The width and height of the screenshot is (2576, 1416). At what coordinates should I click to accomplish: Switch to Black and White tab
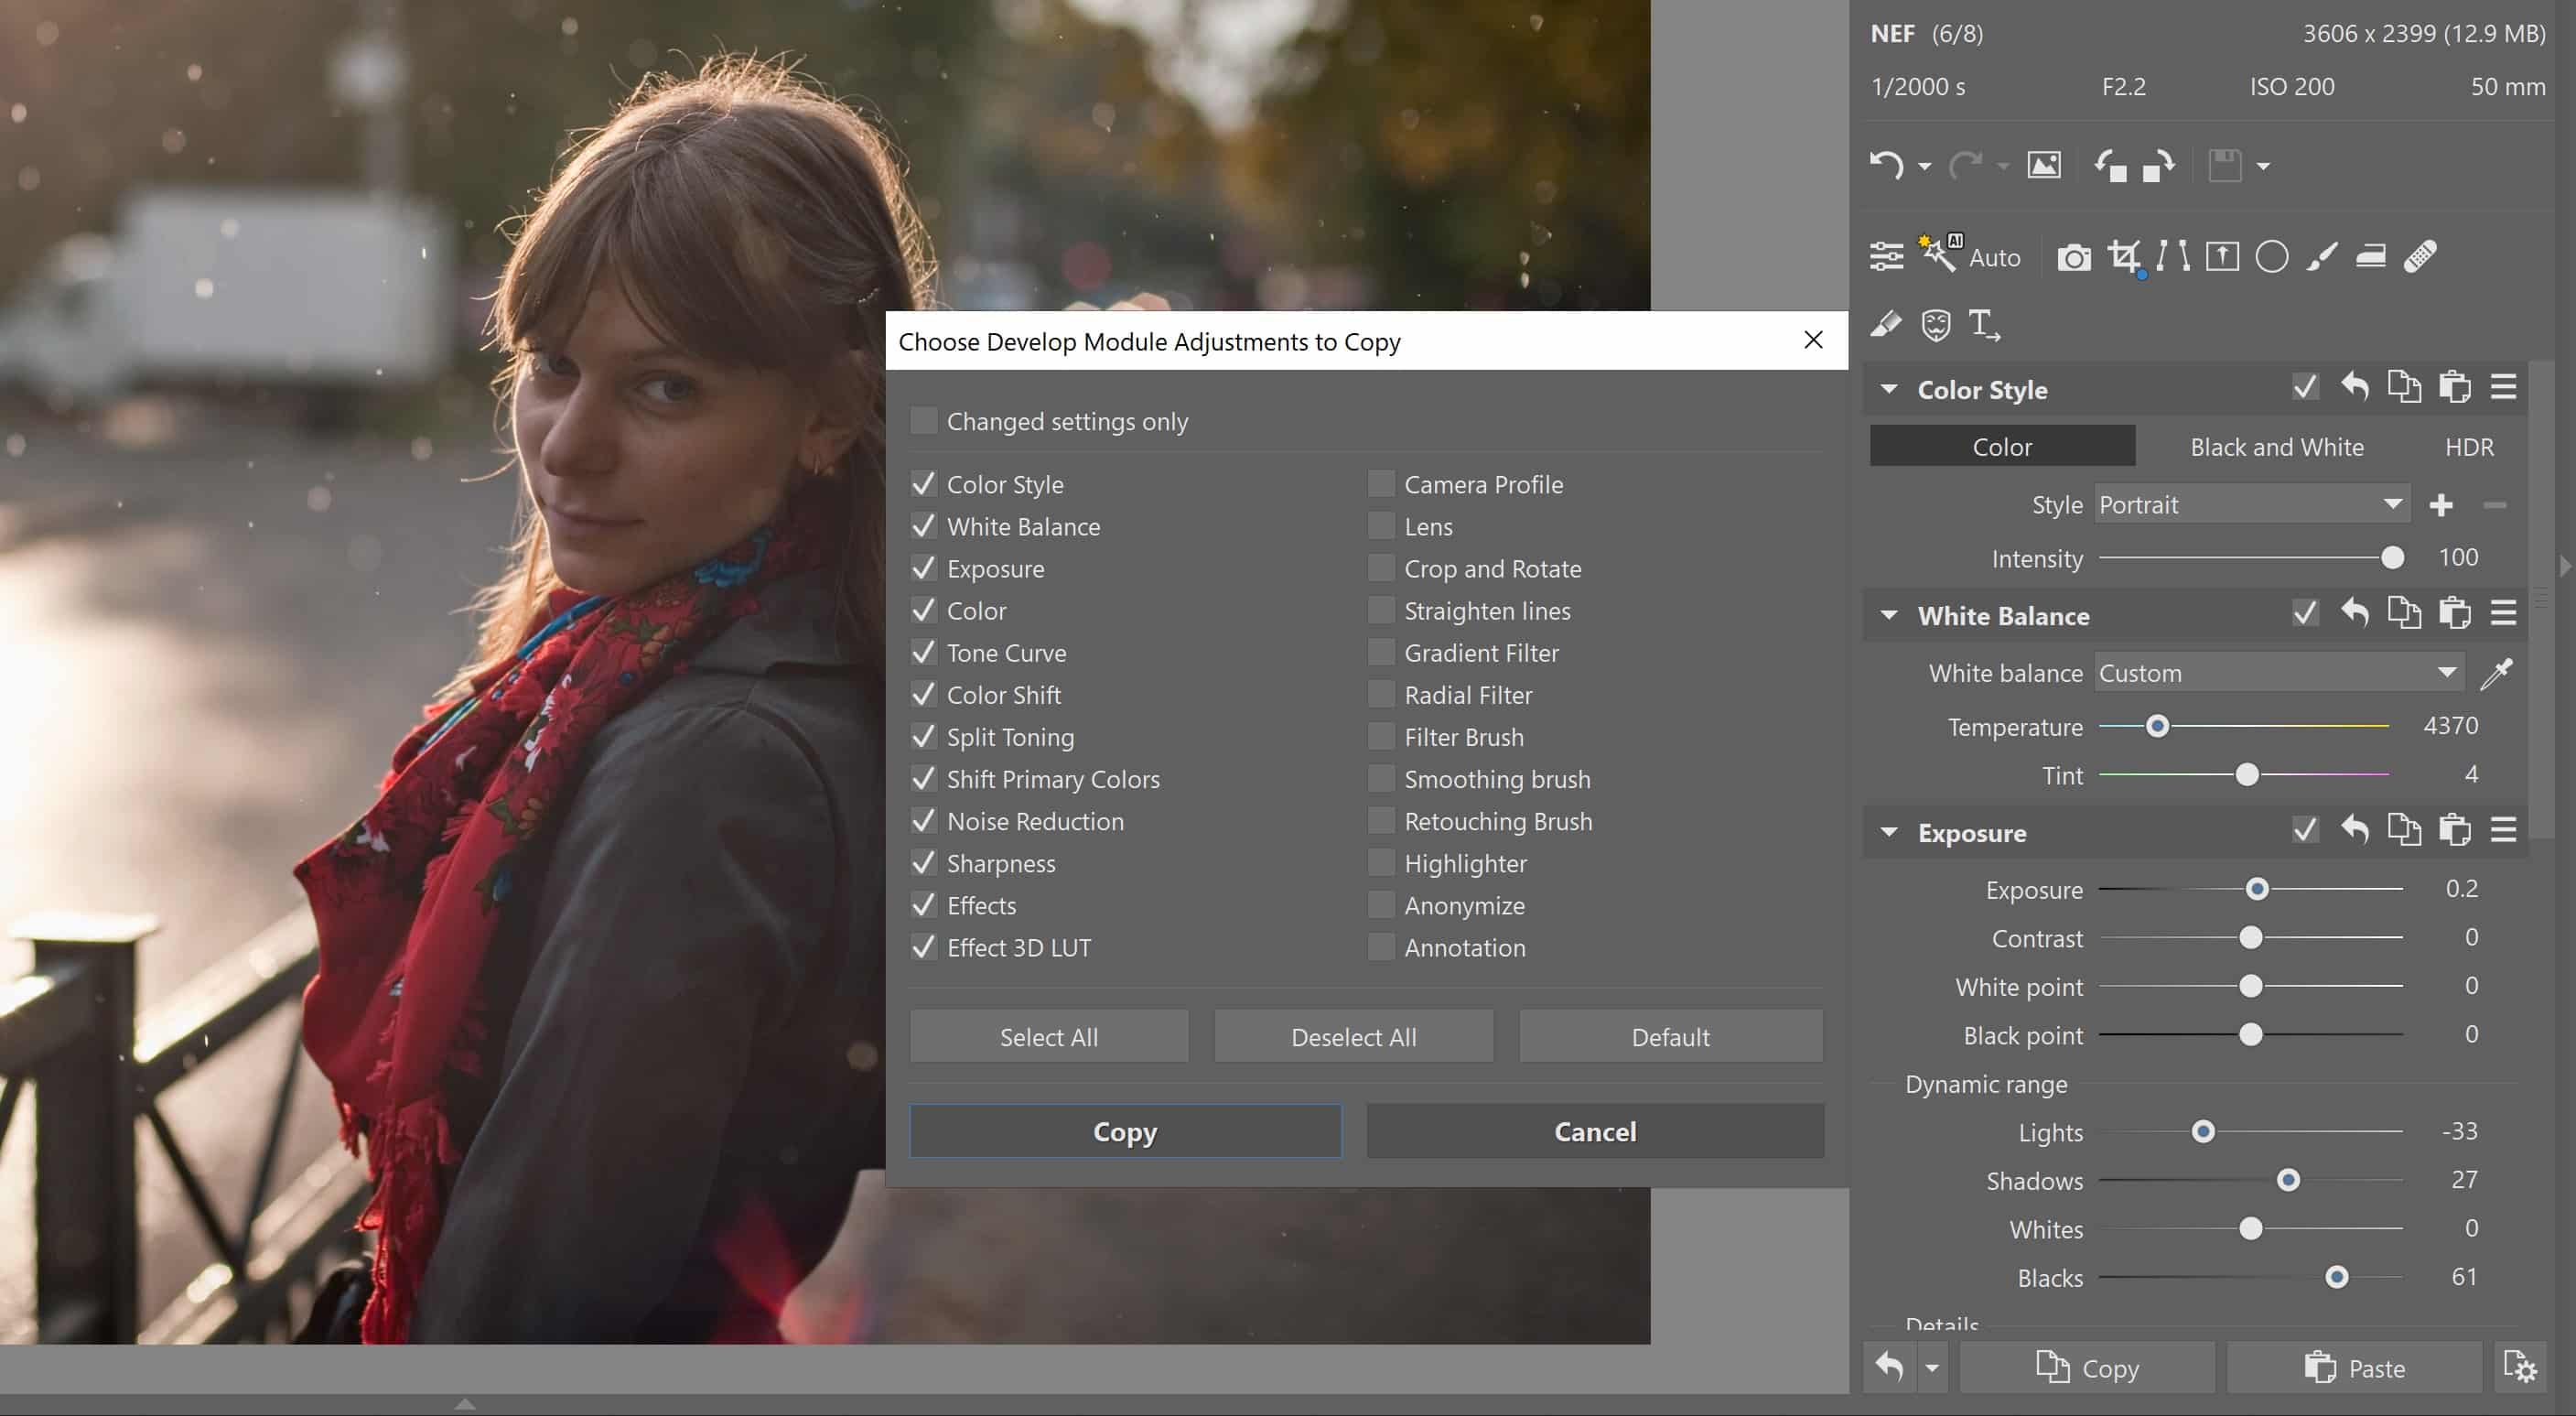[x=2276, y=447]
